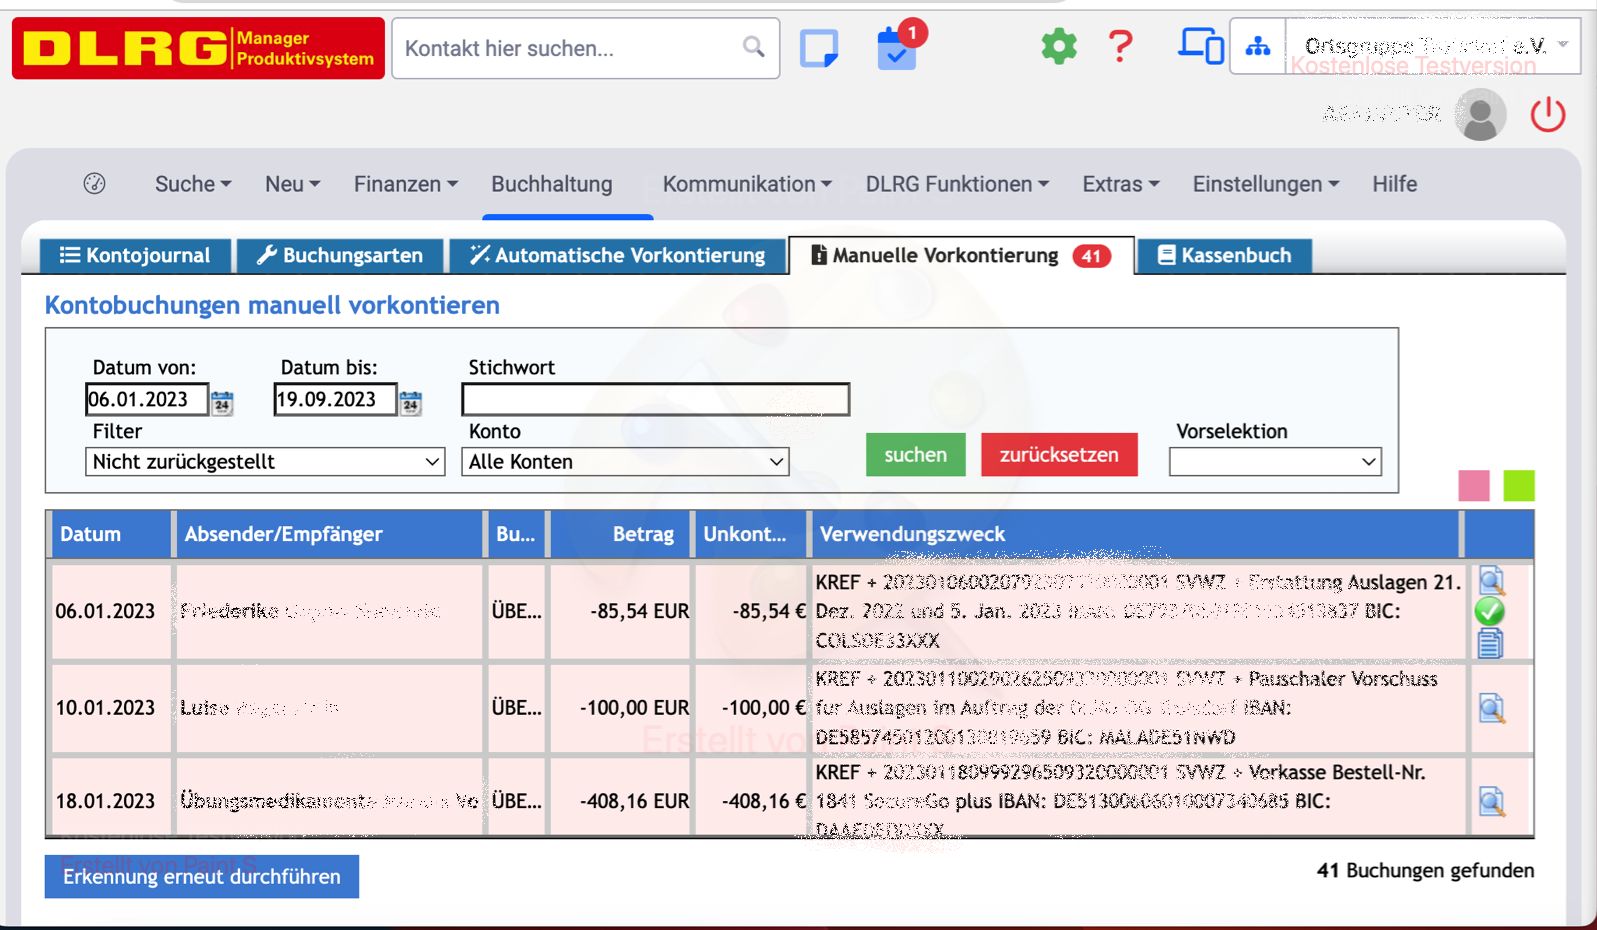Click the Datum von date field
The image size is (1597, 930).
tap(147, 399)
